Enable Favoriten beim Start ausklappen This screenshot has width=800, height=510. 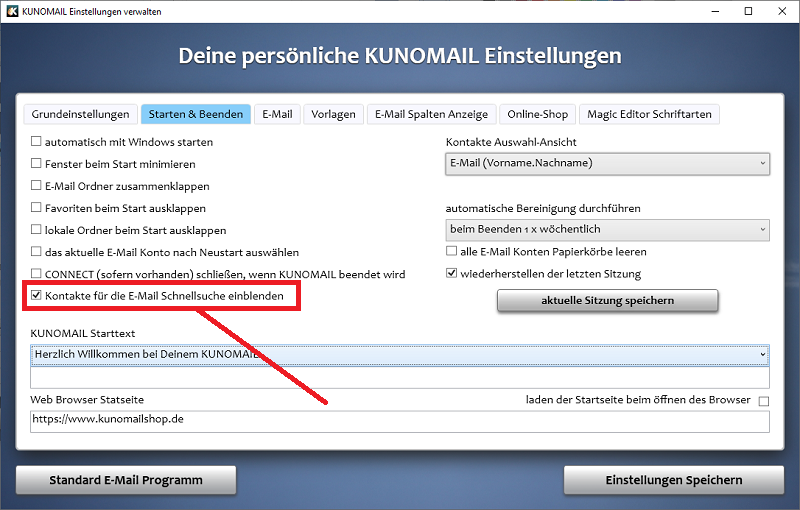click(36, 207)
